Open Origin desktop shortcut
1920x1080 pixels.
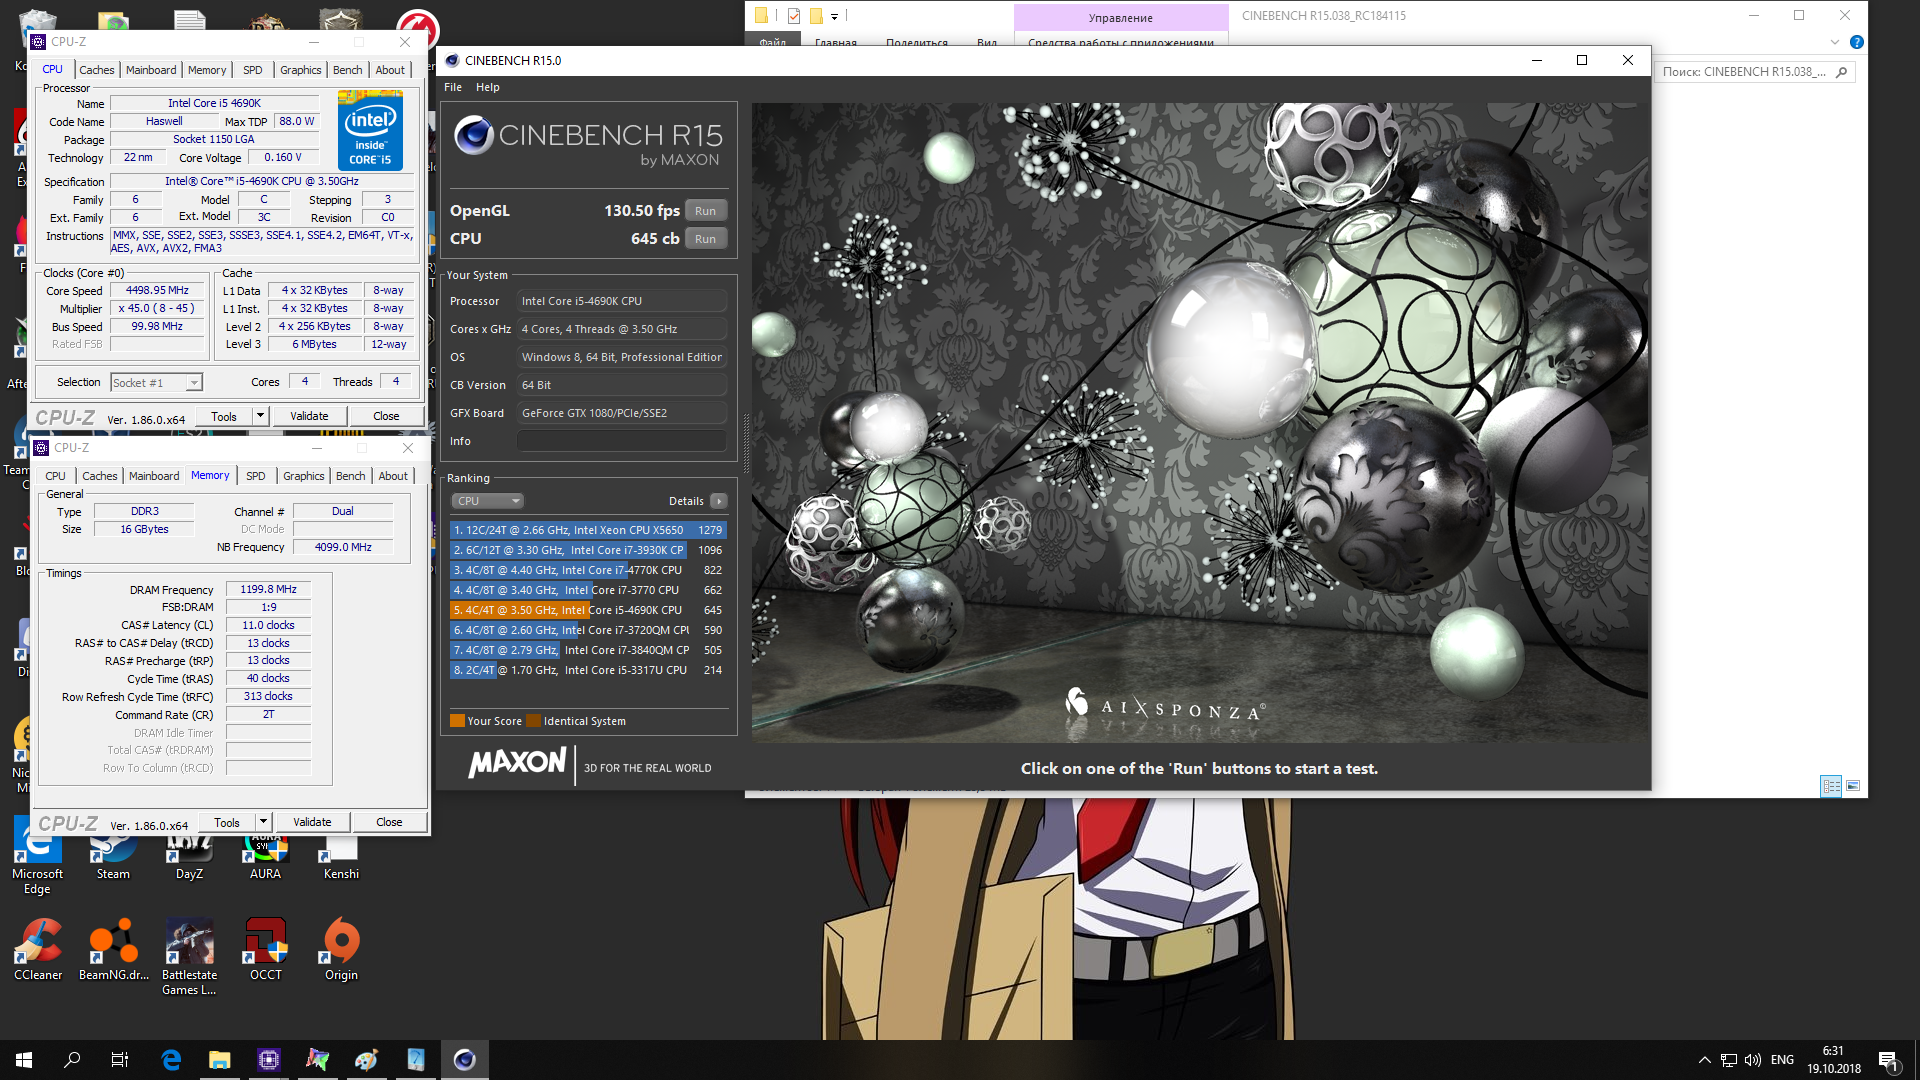tap(341, 950)
